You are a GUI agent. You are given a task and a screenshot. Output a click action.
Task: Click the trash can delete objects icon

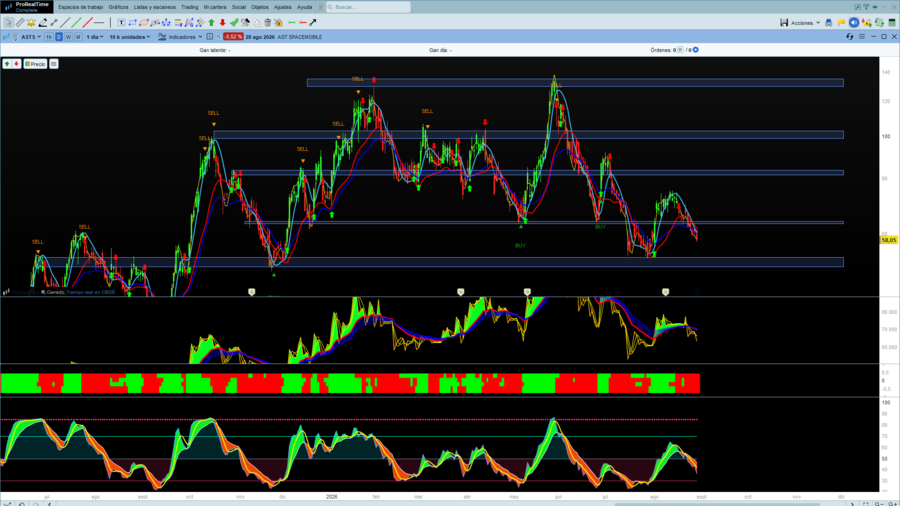tap(267, 22)
